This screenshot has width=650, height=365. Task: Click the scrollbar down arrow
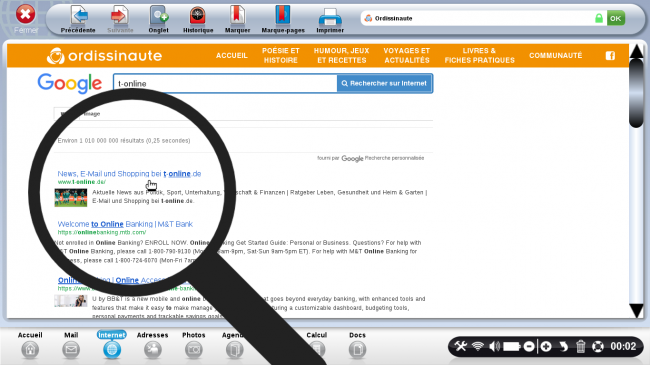636,310
